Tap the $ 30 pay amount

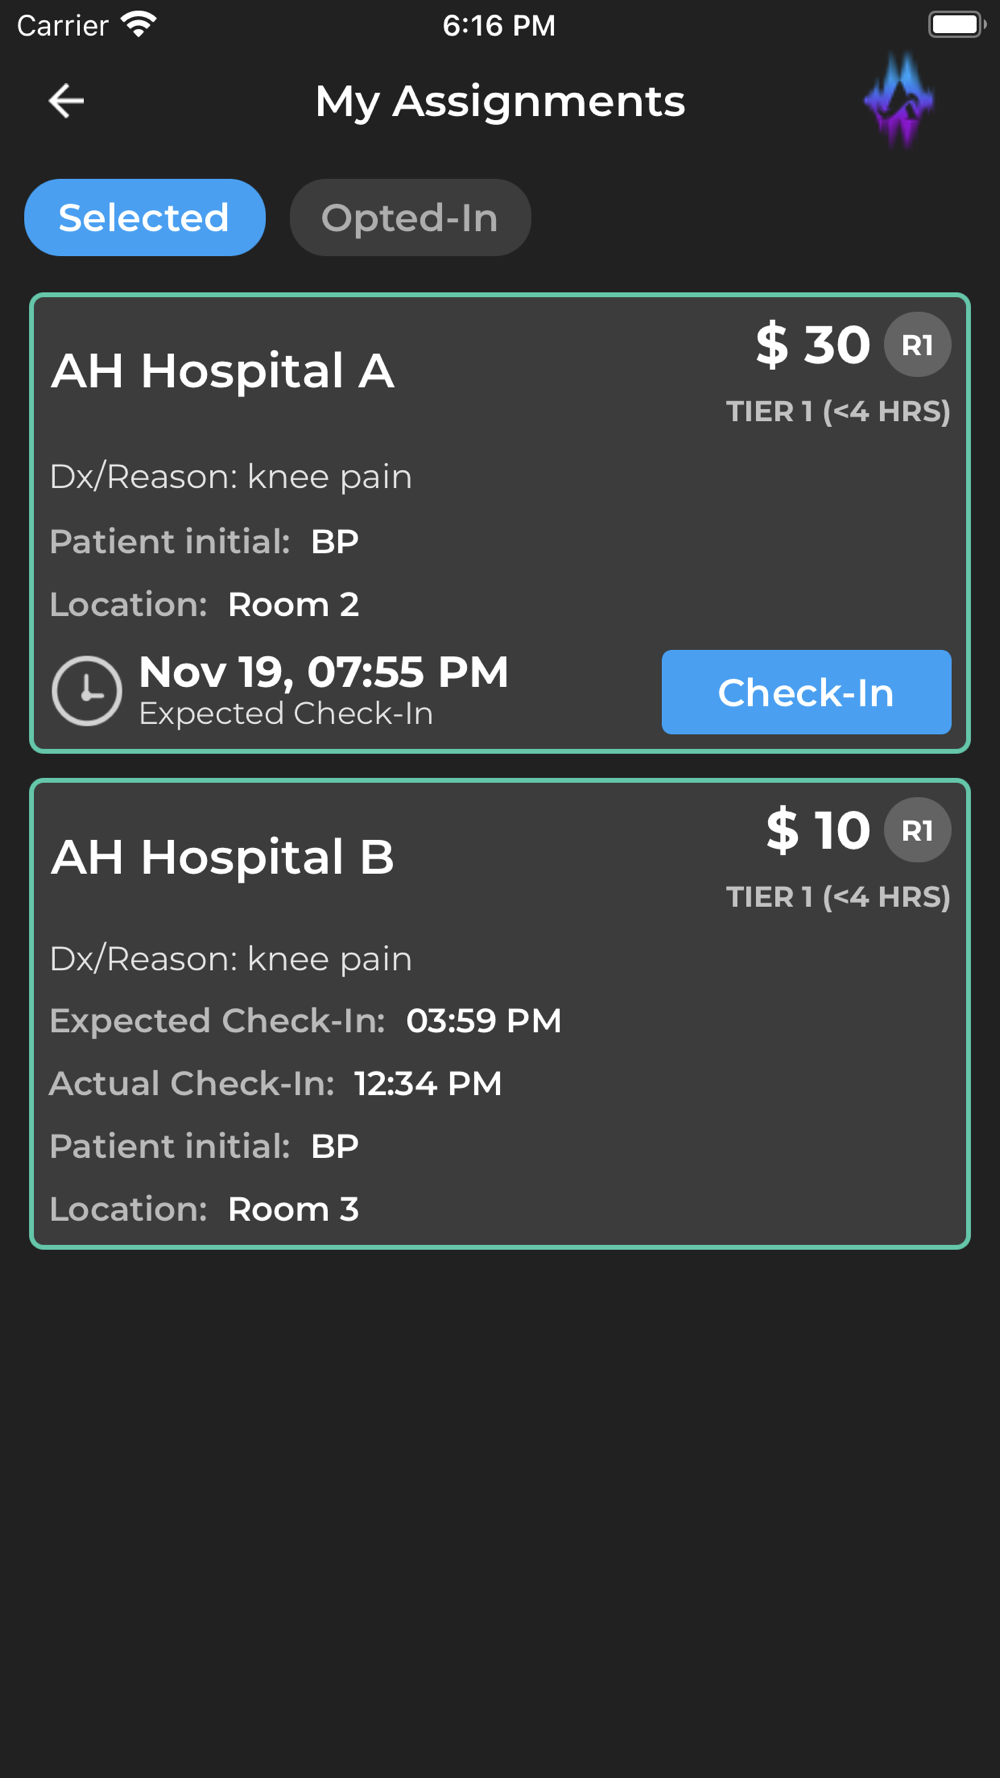coord(813,345)
